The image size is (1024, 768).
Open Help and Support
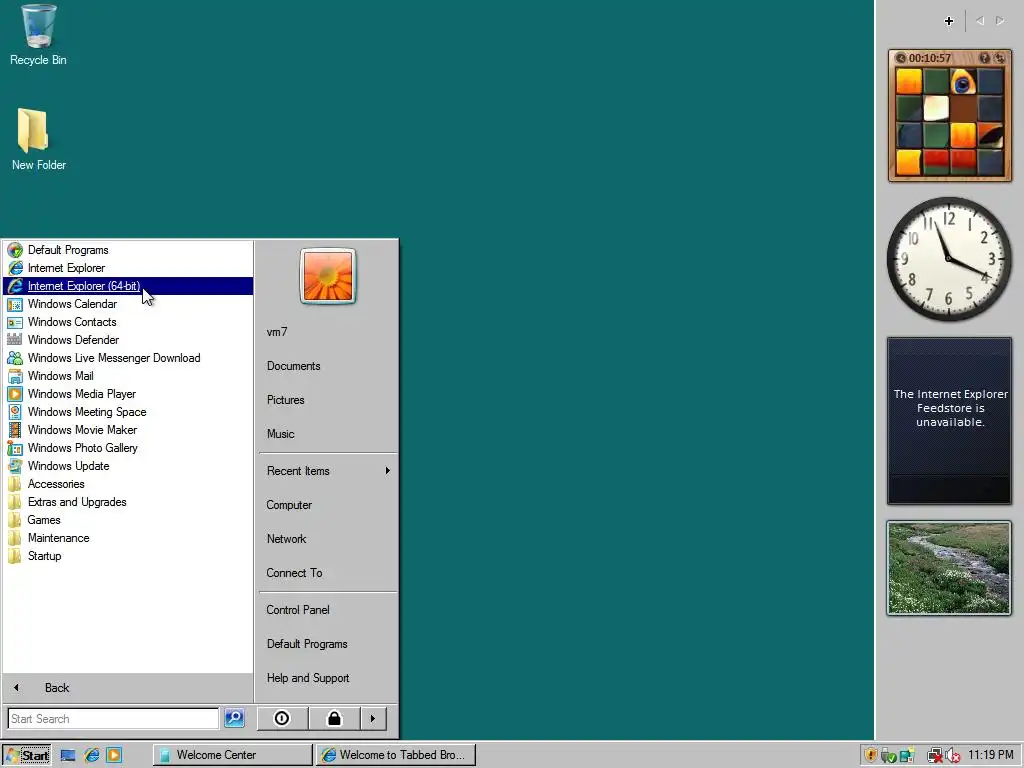pos(327,678)
